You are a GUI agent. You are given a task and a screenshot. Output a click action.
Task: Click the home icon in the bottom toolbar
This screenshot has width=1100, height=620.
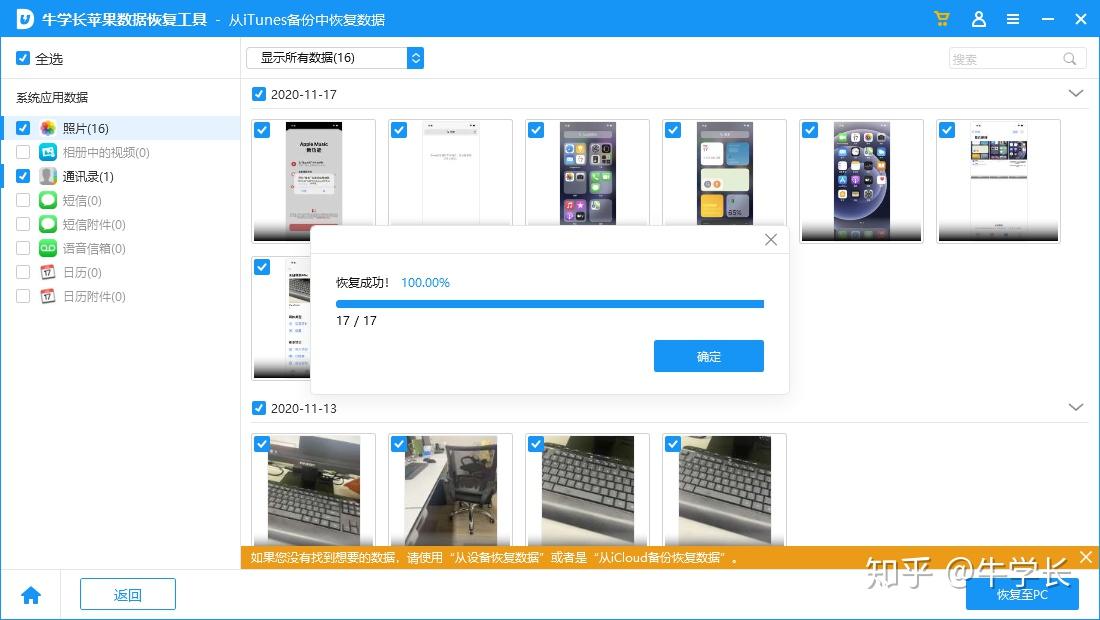(x=31, y=594)
